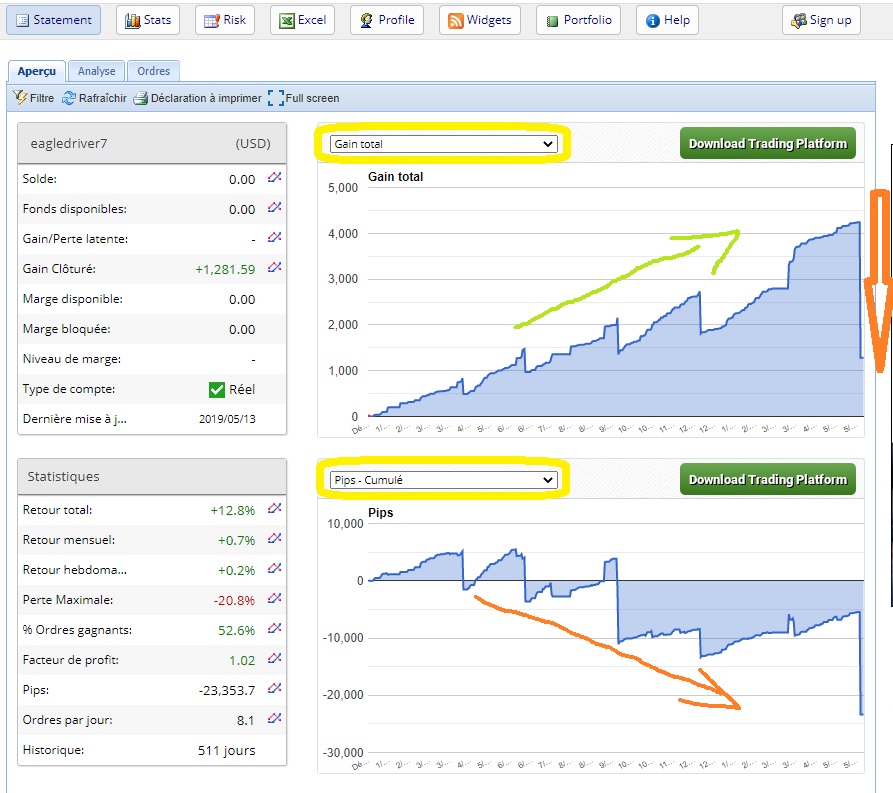Screen dimensions: 893x793
Task: Click the chart icon beside Solde
Action: click(275, 178)
